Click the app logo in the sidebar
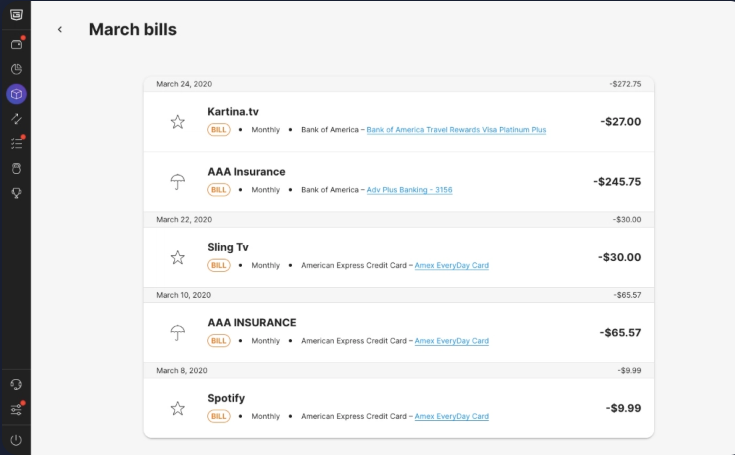 click(x=16, y=15)
